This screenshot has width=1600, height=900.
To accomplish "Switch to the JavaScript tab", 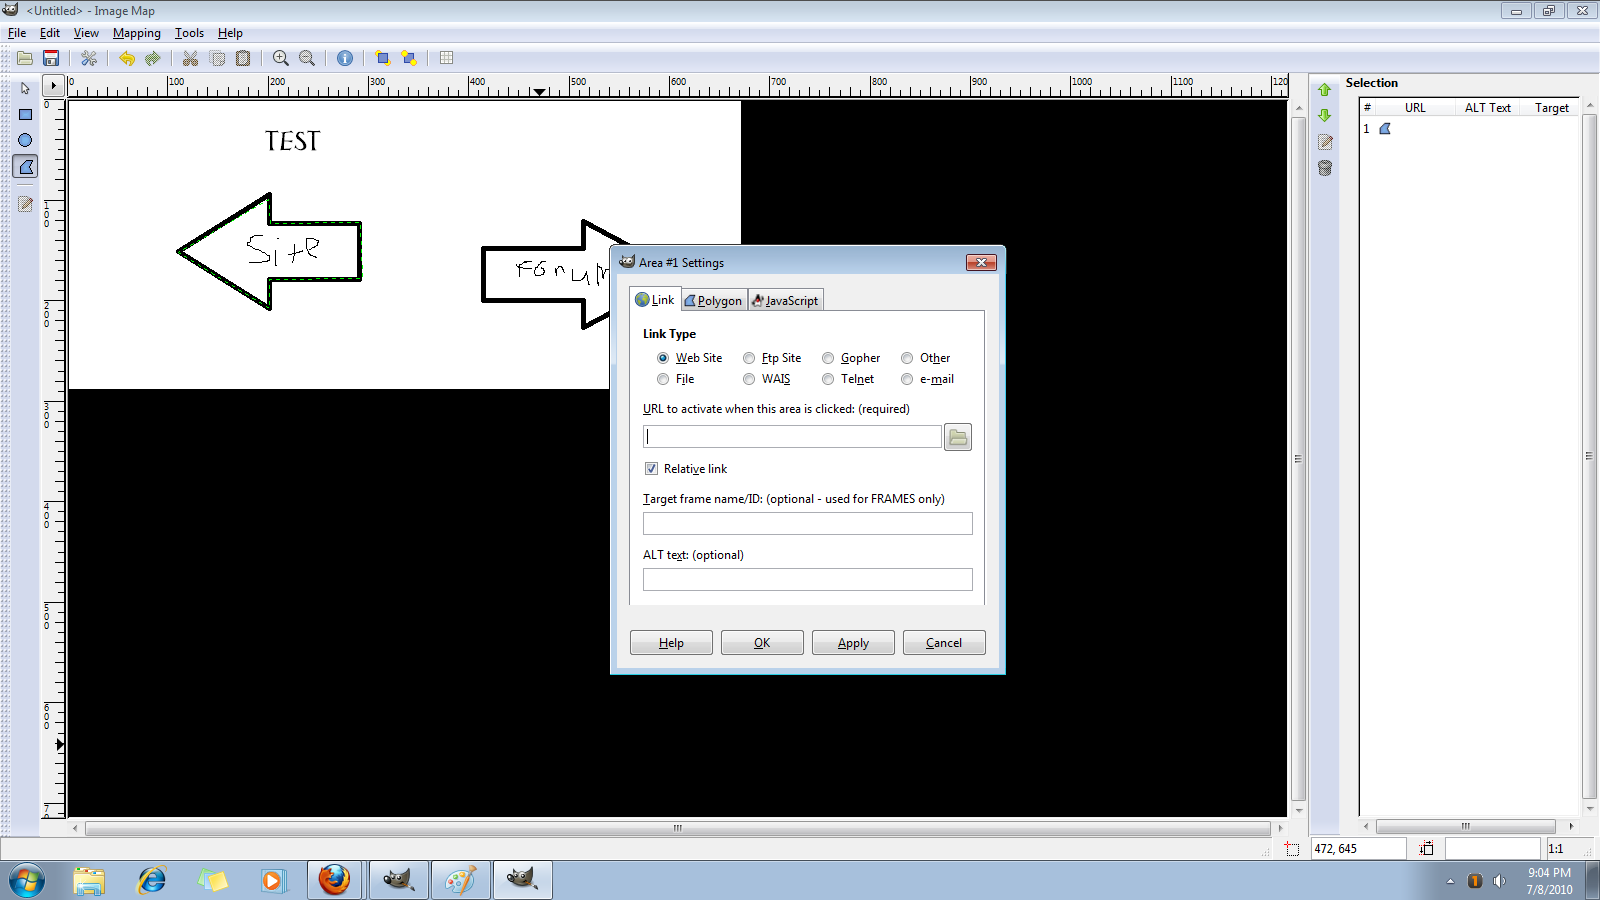I will 786,300.
